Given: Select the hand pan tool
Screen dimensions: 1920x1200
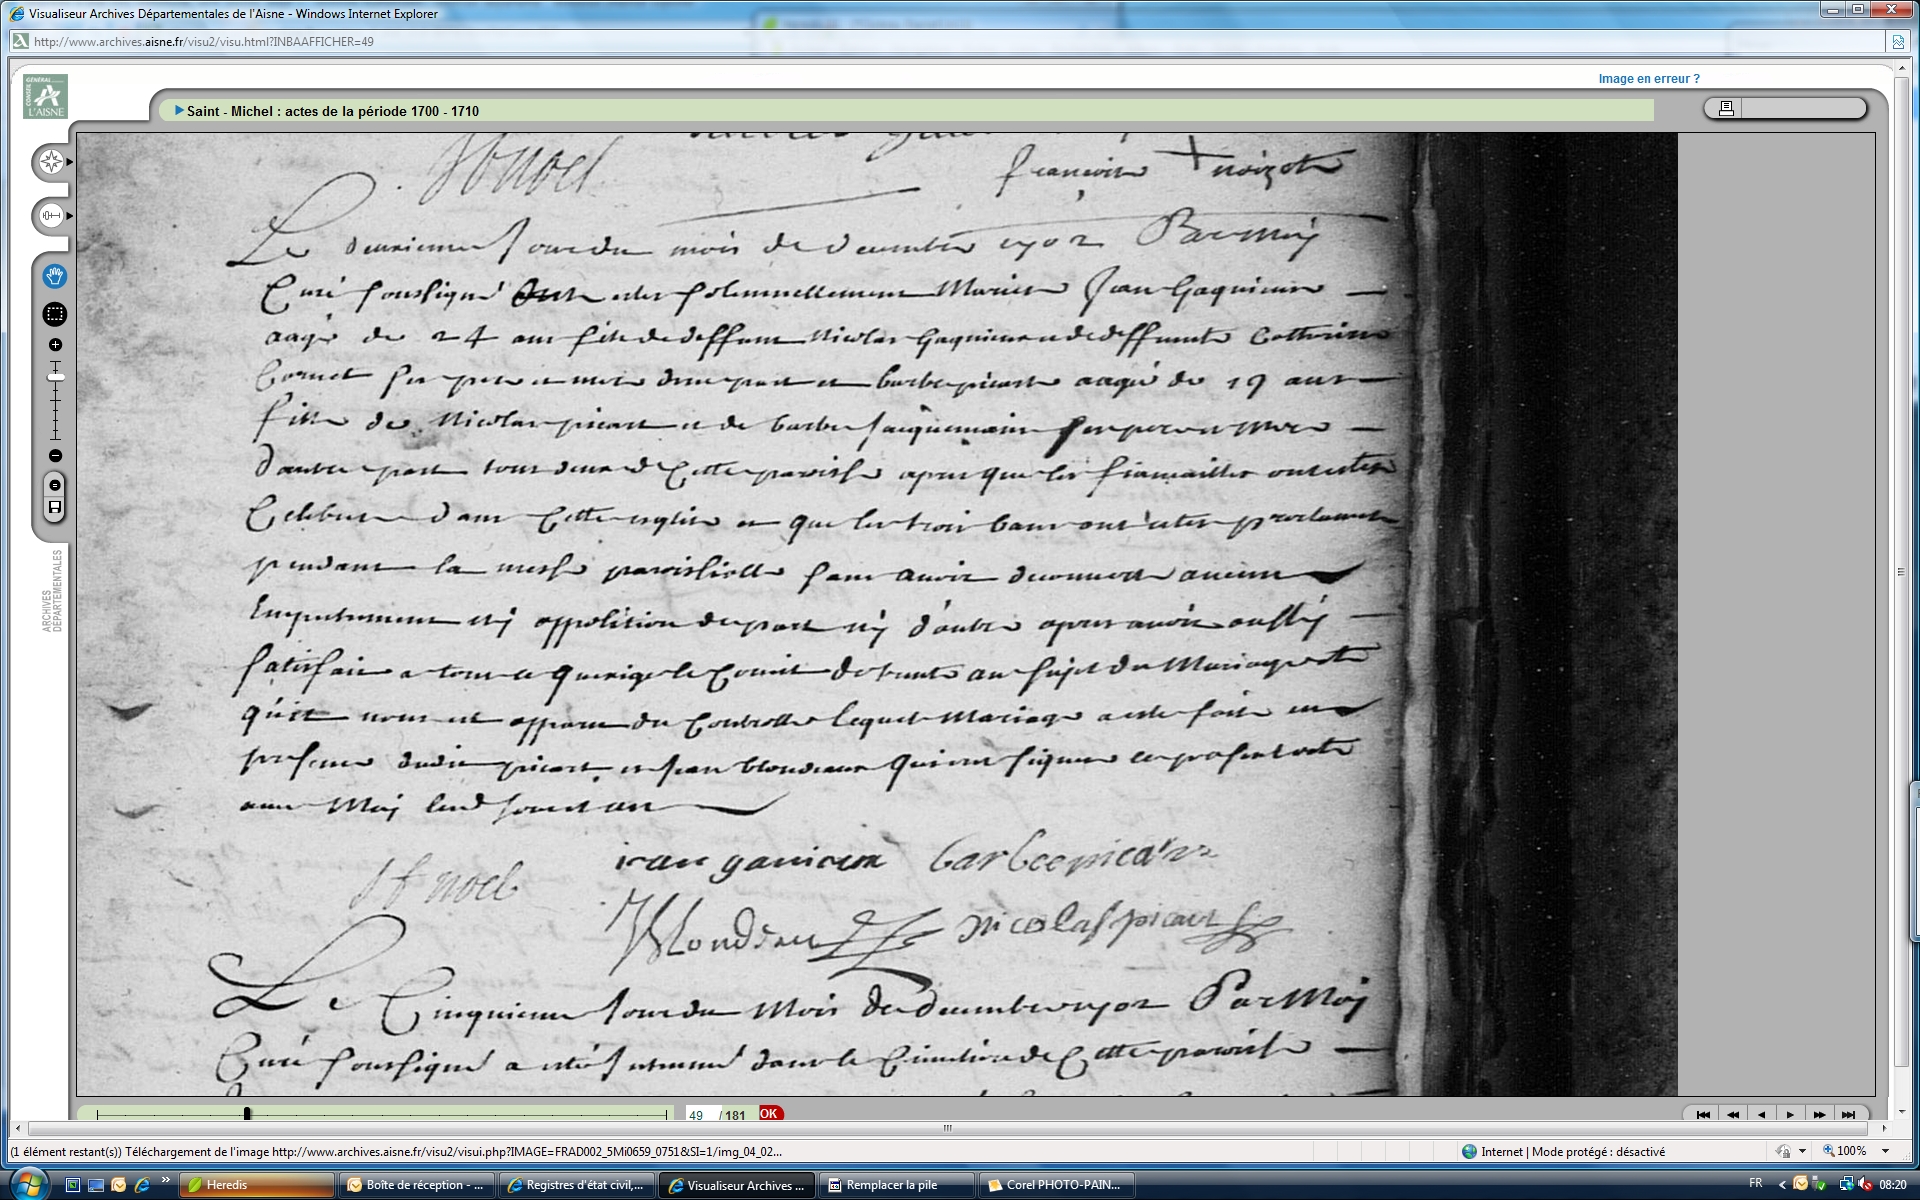Looking at the screenshot, I should (55, 276).
